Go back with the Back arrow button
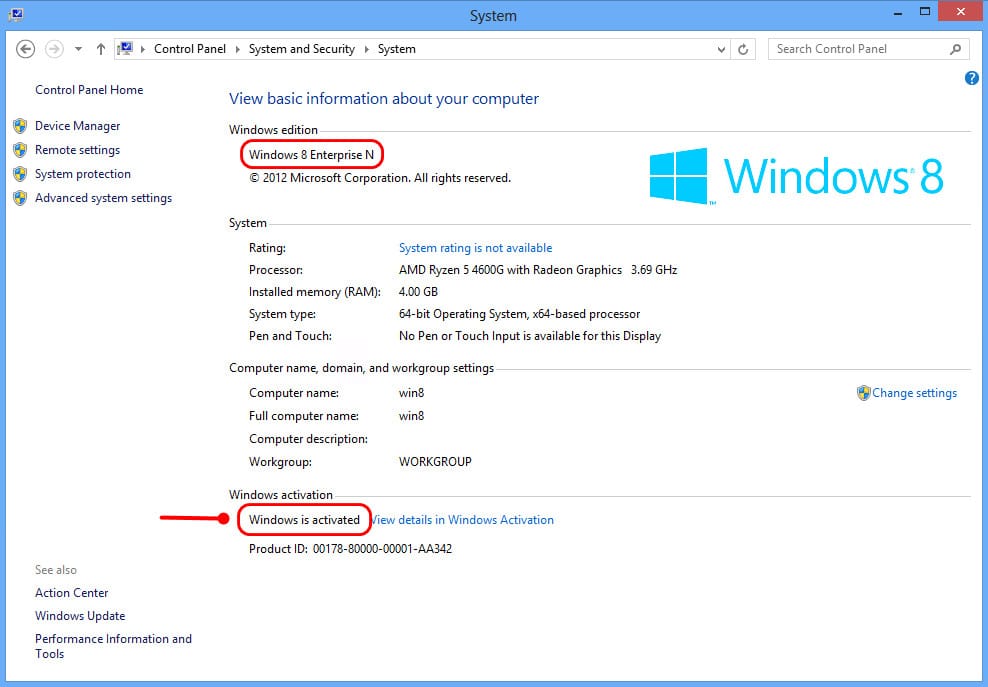988x687 pixels. click(25, 49)
